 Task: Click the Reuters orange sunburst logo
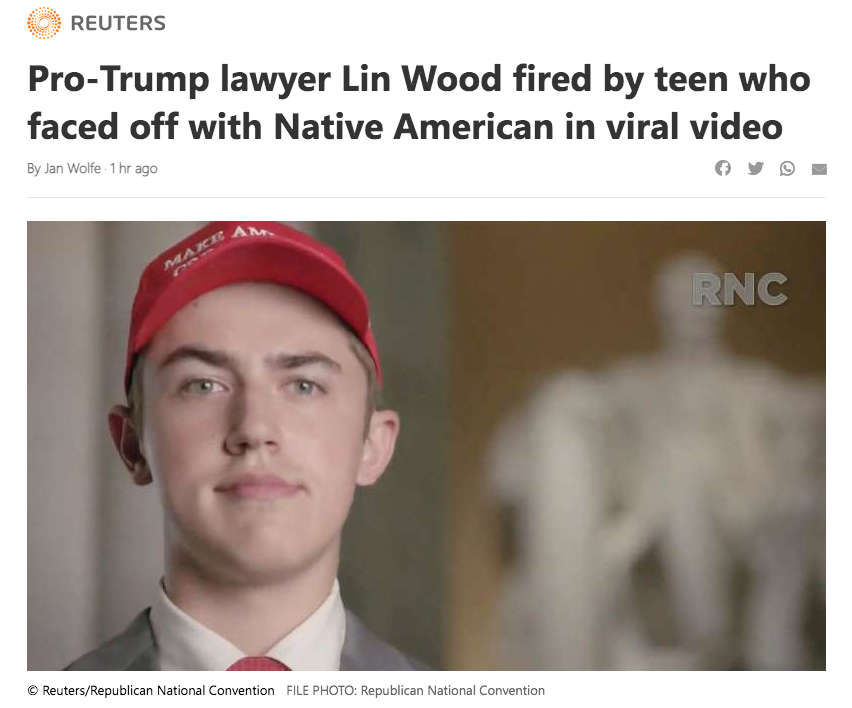coord(44,23)
